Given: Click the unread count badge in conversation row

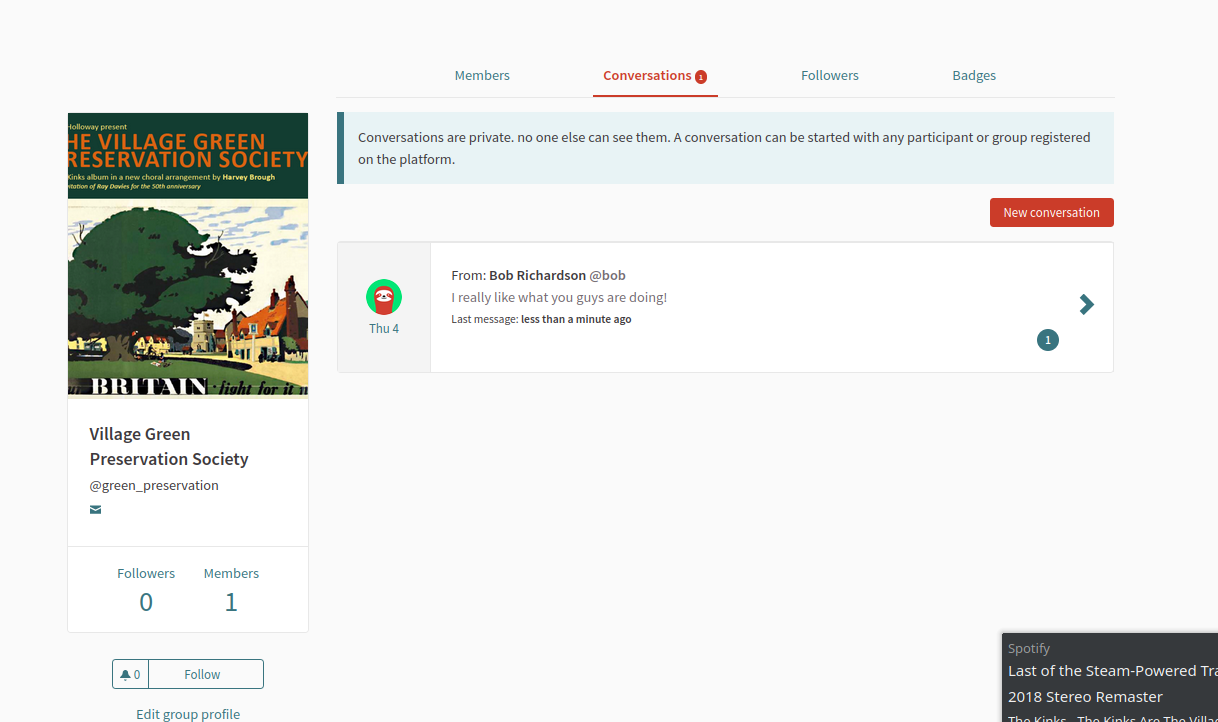Looking at the screenshot, I should [1048, 340].
